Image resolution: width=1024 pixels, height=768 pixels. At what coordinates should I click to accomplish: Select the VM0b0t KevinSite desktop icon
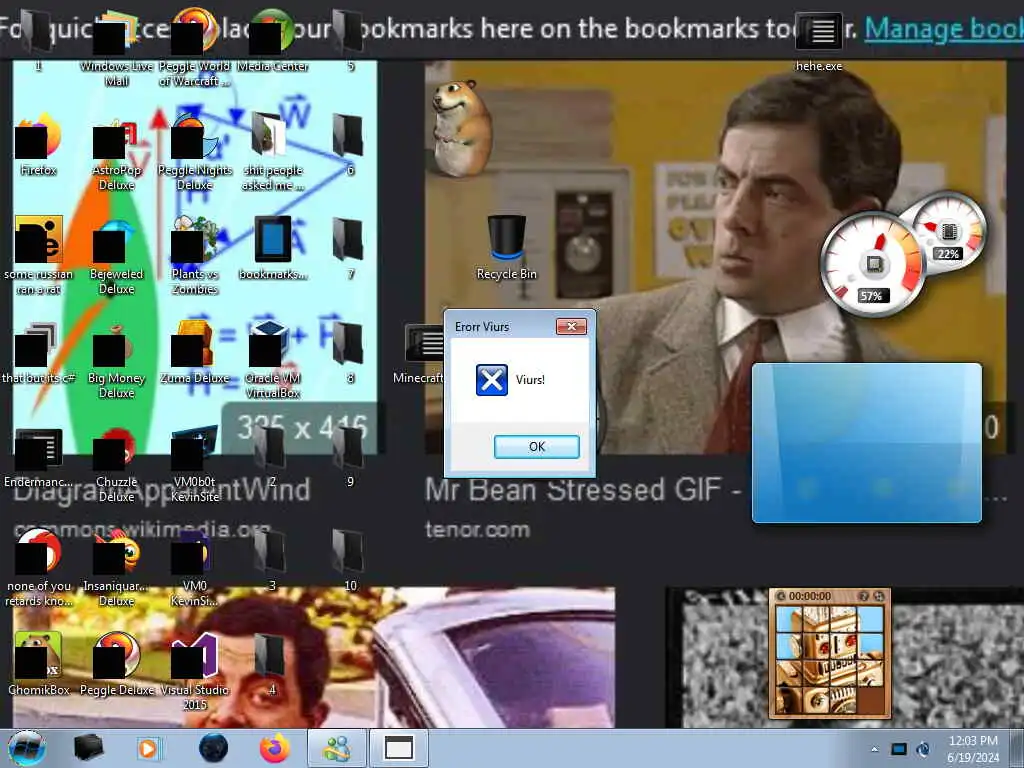point(195,464)
